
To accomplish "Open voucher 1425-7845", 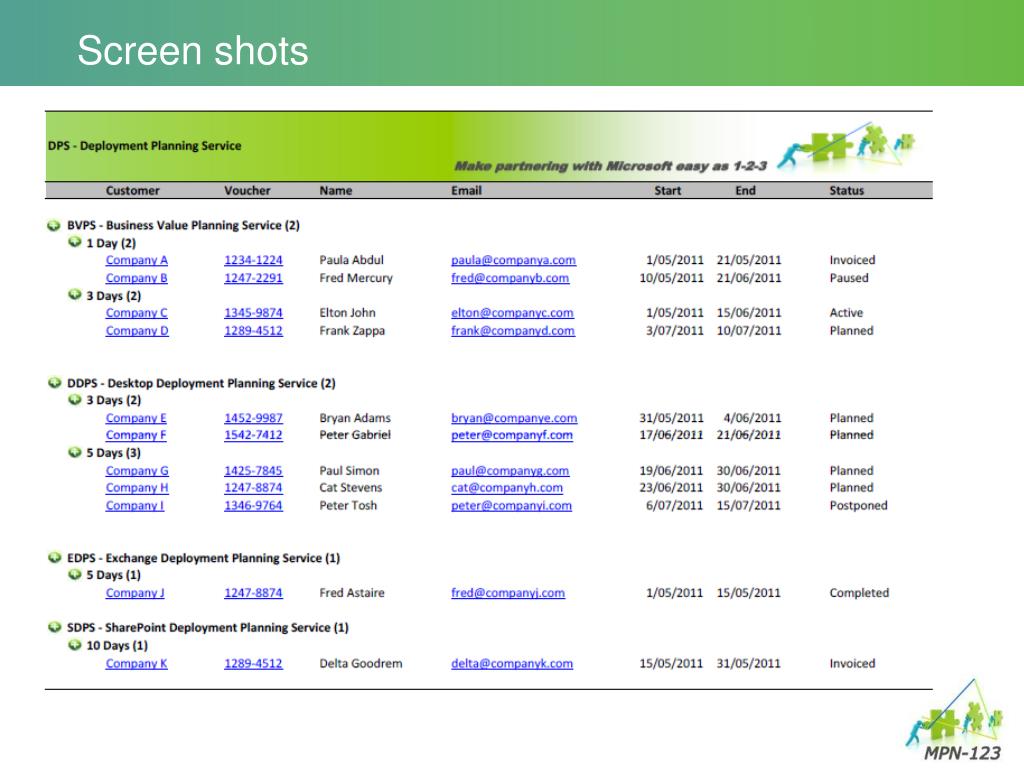I will click(253, 471).
